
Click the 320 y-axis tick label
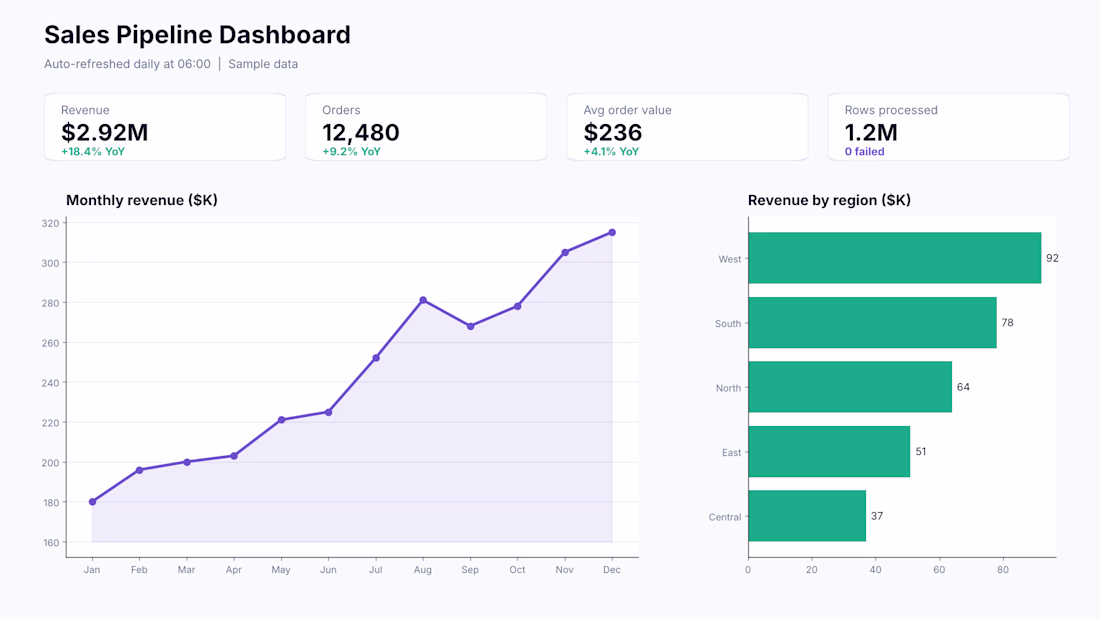click(x=51, y=223)
